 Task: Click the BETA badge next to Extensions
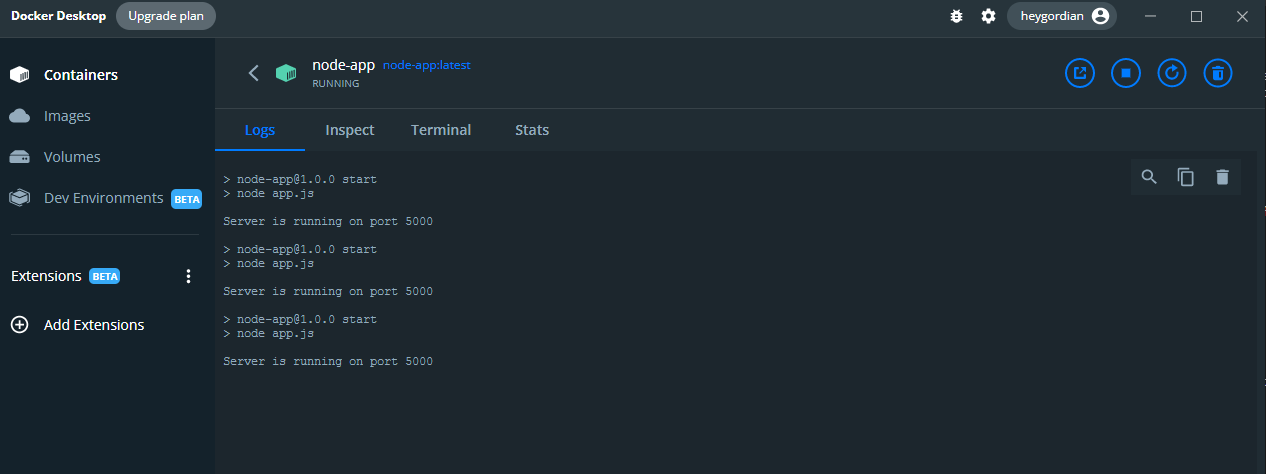[x=105, y=276]
